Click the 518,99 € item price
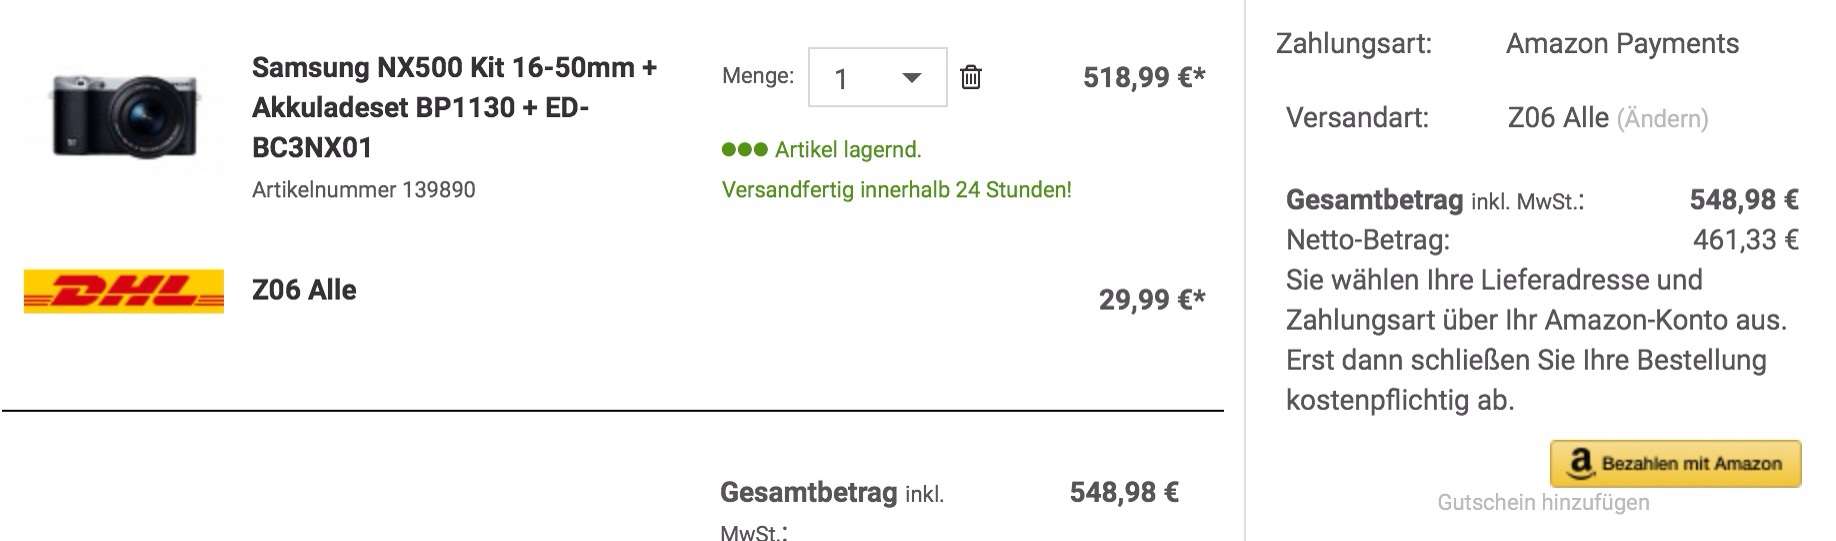This screenshot has height=541, width=1836. (1143, 77)
